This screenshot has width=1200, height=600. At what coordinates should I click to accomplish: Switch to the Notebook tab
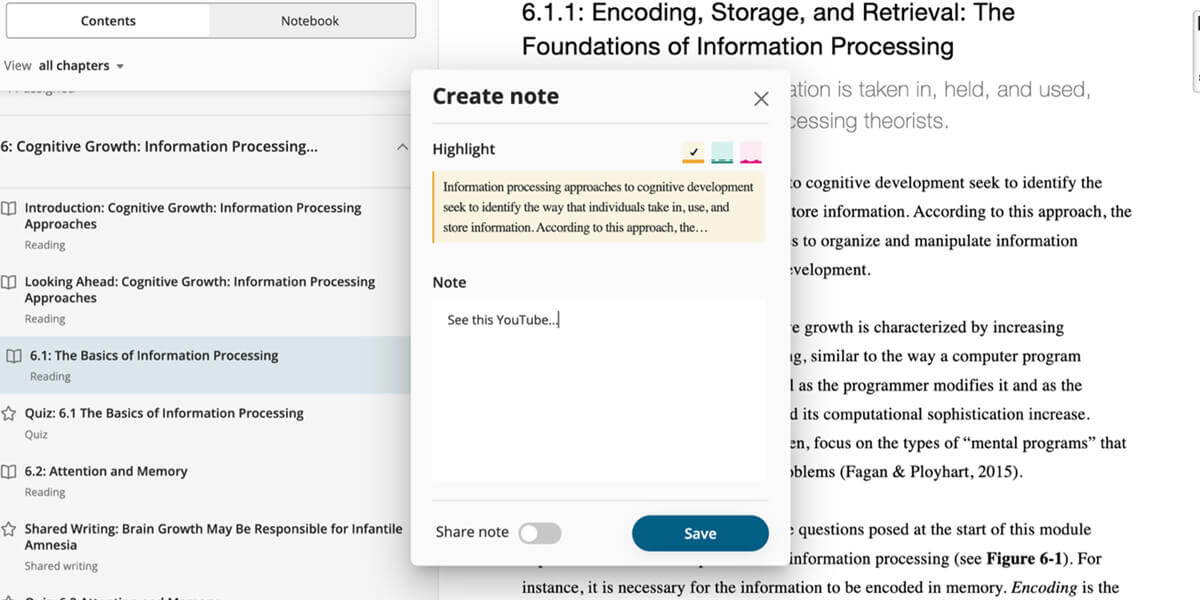click(x=310, y=21)
